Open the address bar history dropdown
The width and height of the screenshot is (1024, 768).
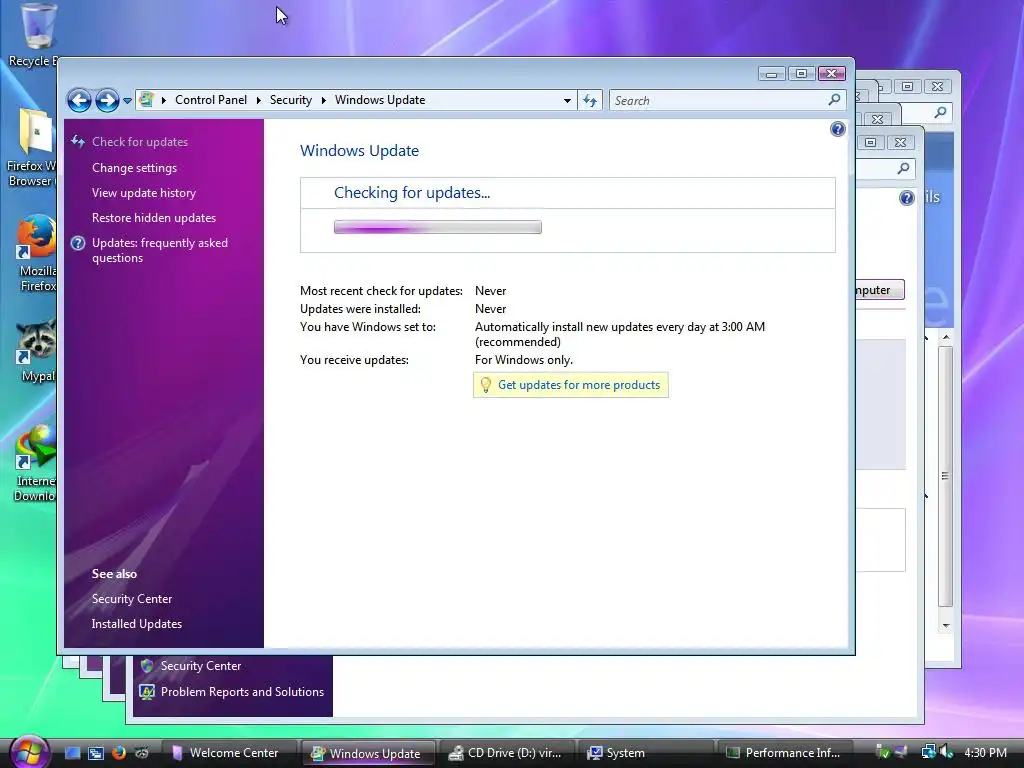tap(567, 101)
